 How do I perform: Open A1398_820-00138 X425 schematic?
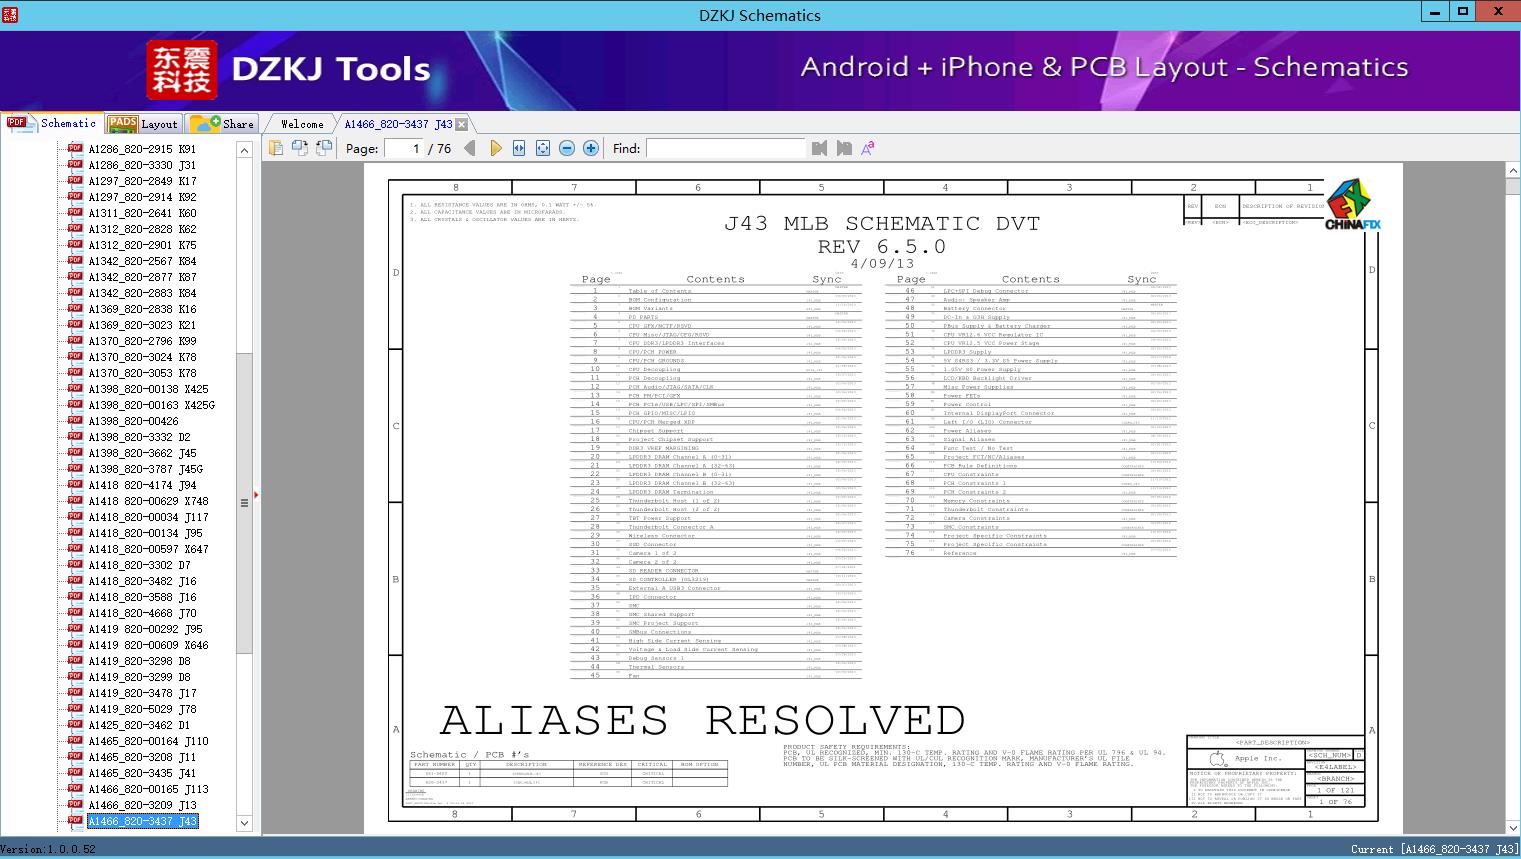tap(148, 389)
